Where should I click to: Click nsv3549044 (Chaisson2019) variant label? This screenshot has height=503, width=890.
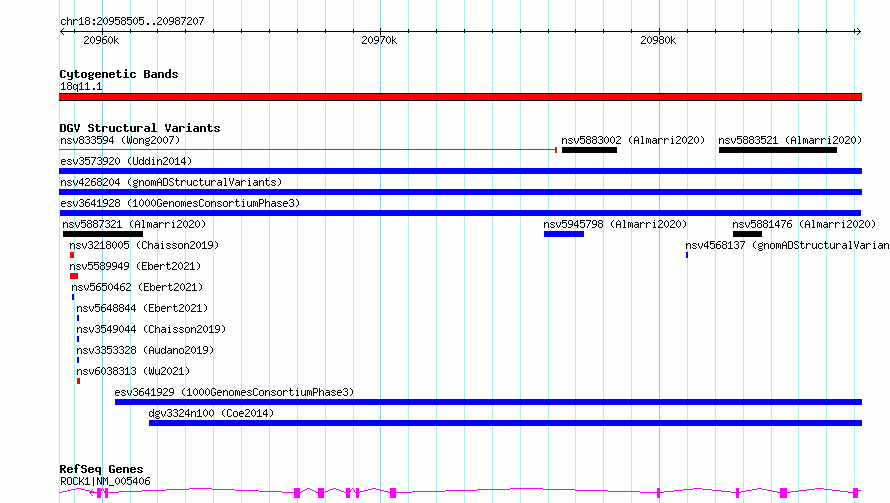click(151, 329)
